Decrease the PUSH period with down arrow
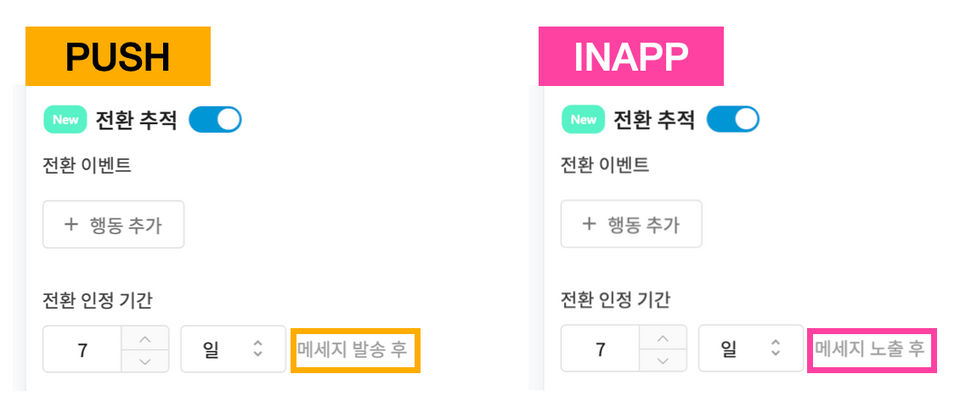Viewport: 960px width, 398px height. 145,361
